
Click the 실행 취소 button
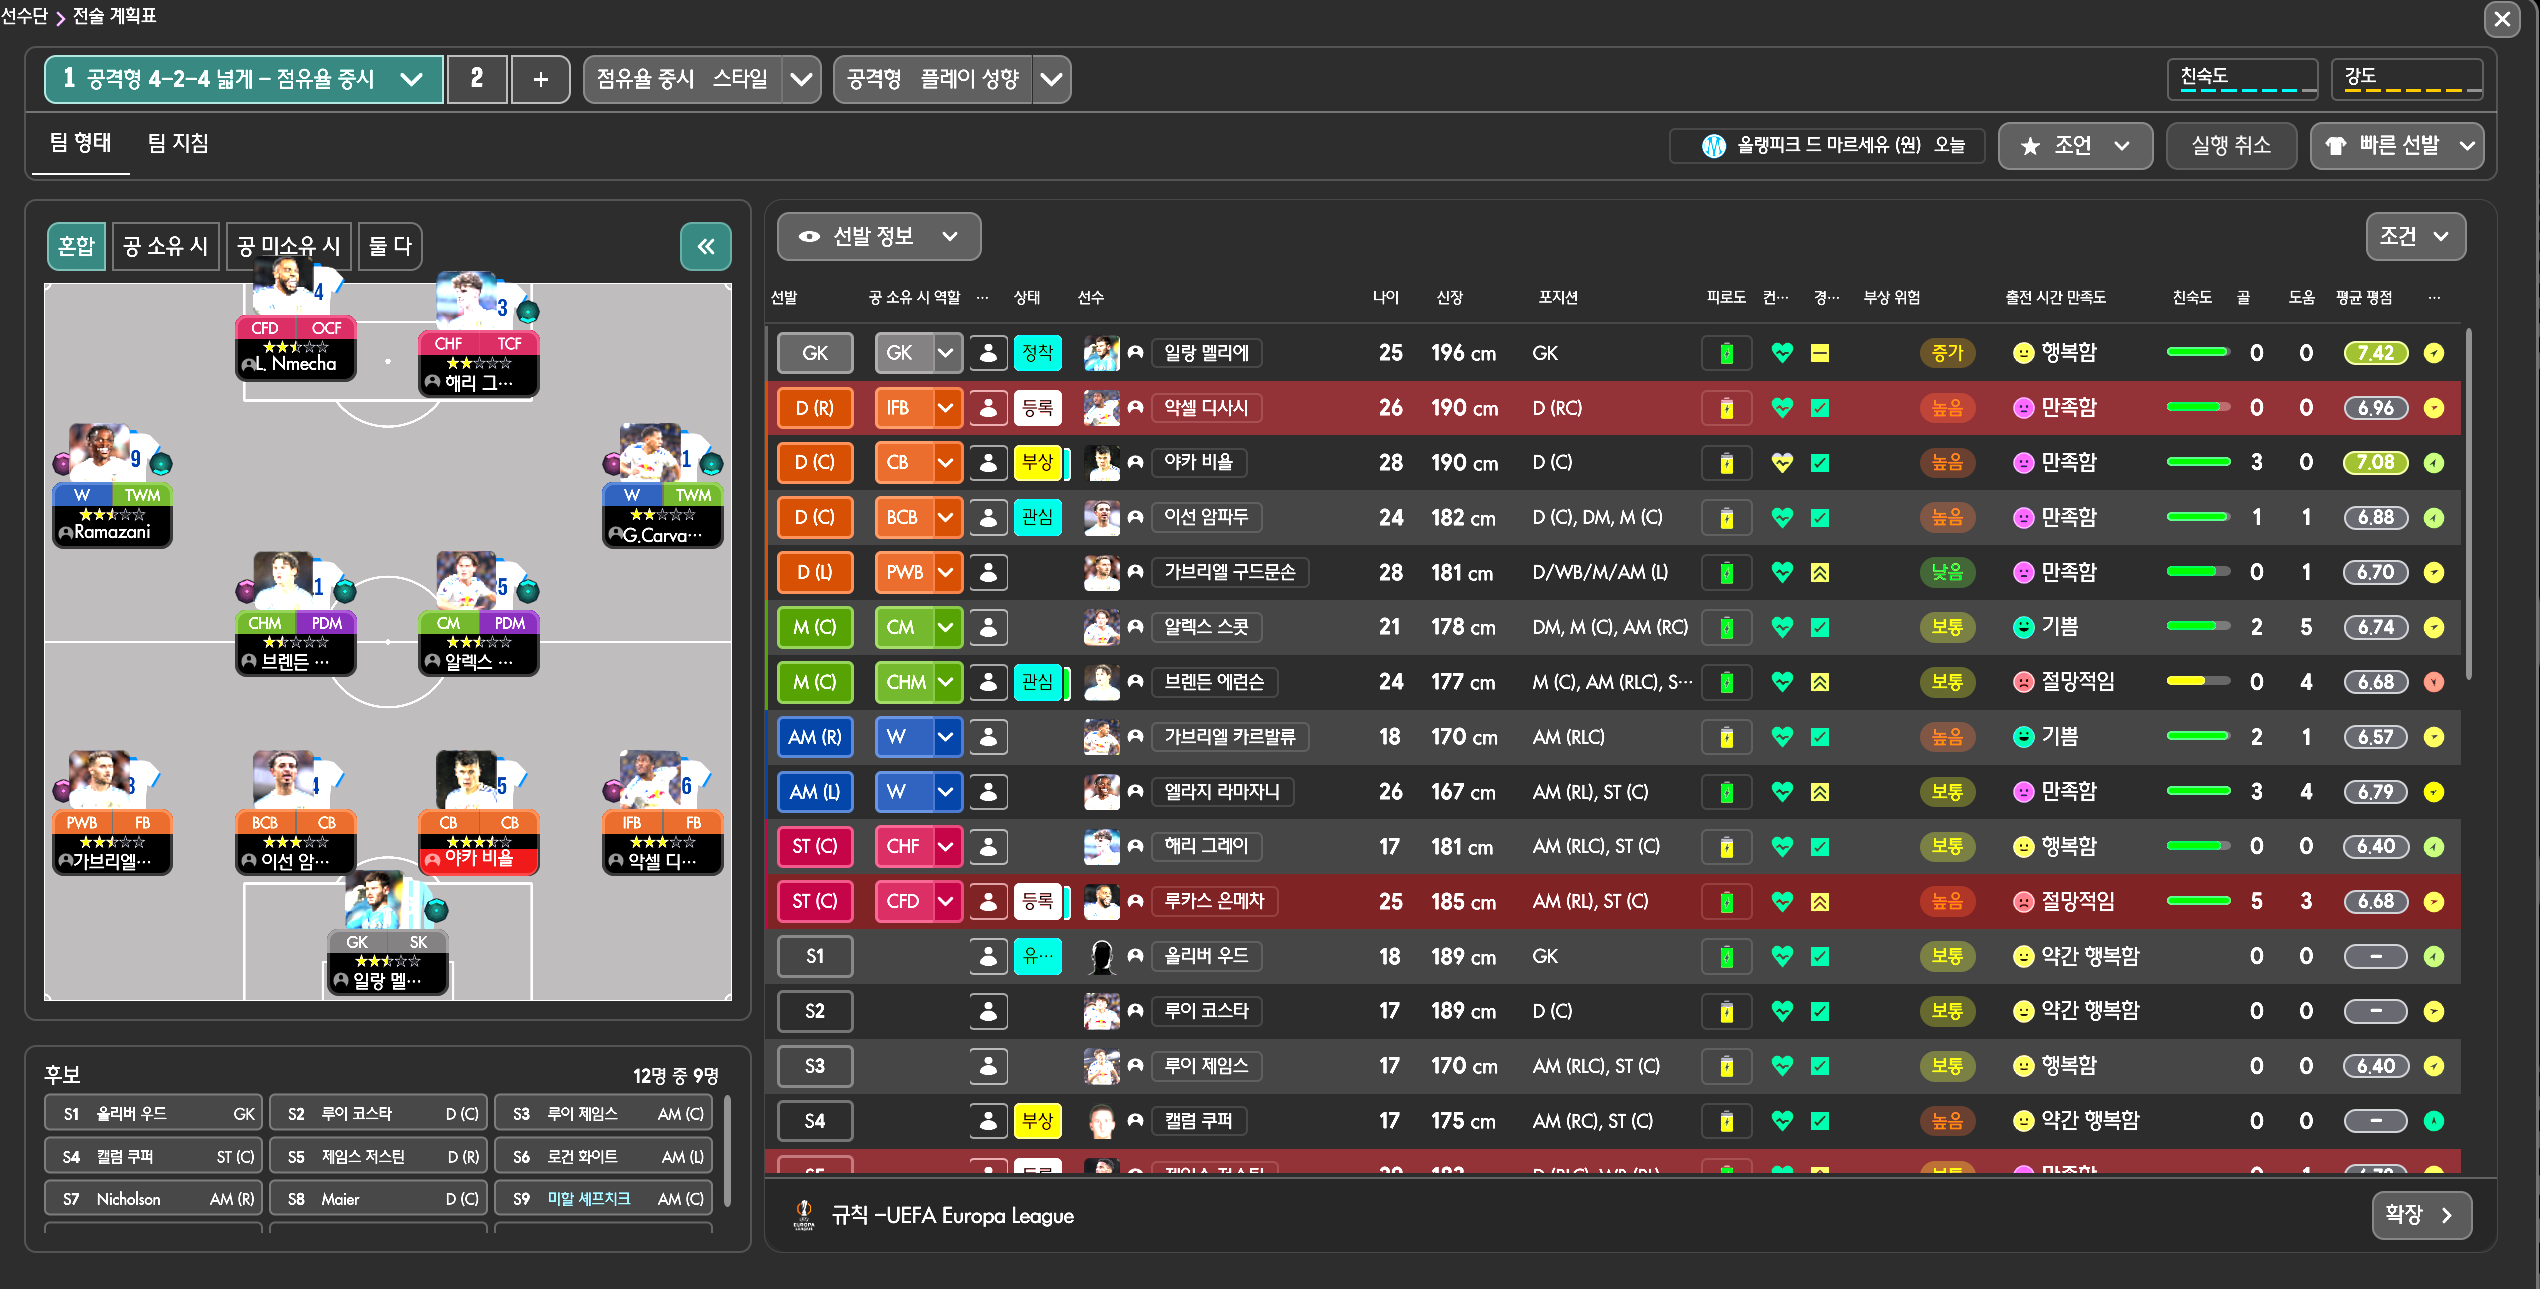coord(2231,146)
